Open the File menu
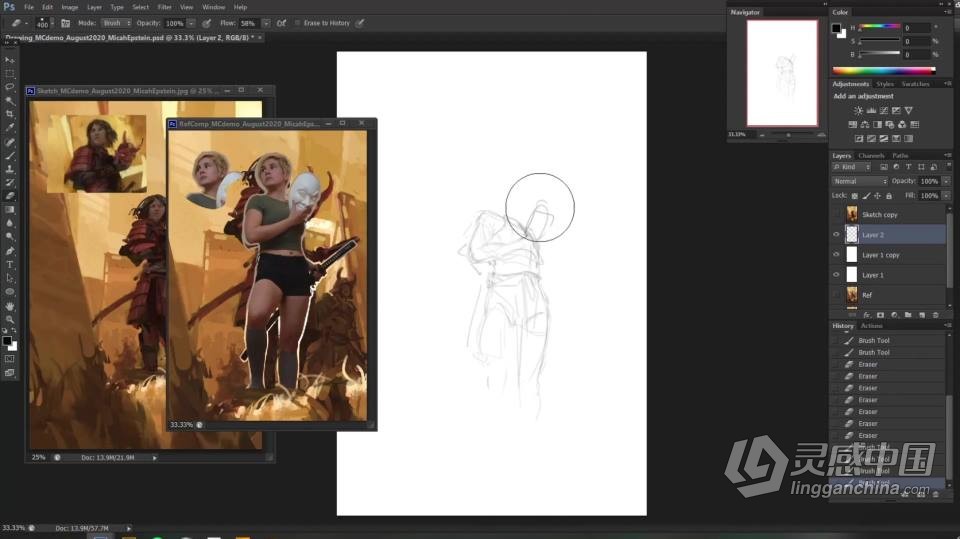960x539 pixels. 29,7
